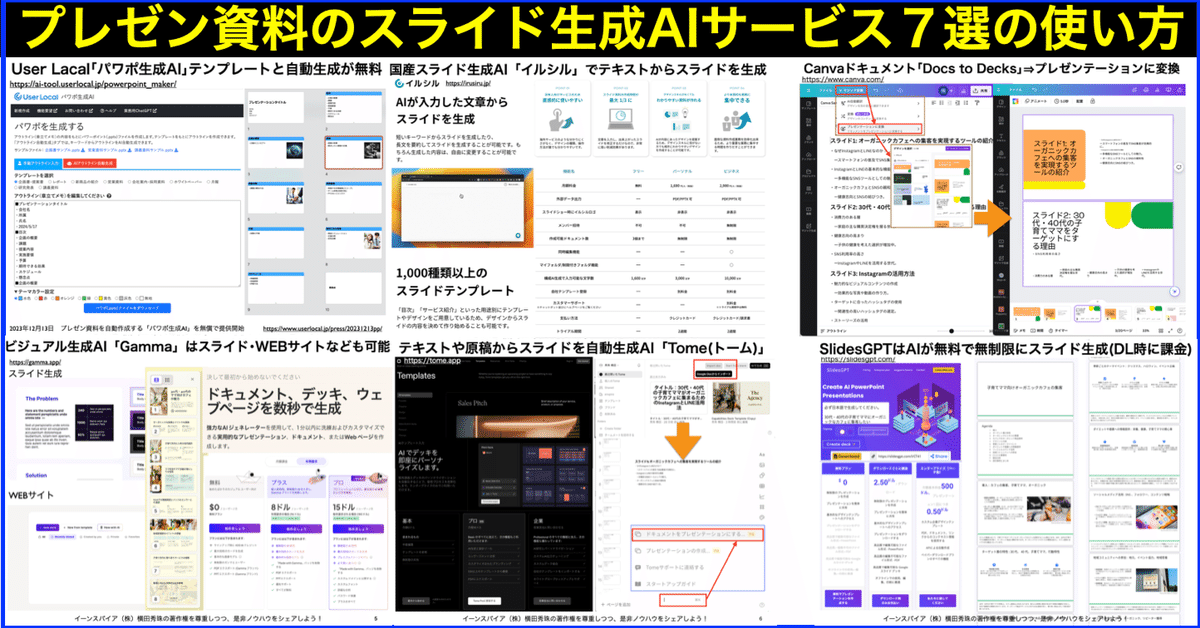This screenshot has height=628, width=1200.
Task: Click the user avatar icon in Canva header
Action: point(941,88)
